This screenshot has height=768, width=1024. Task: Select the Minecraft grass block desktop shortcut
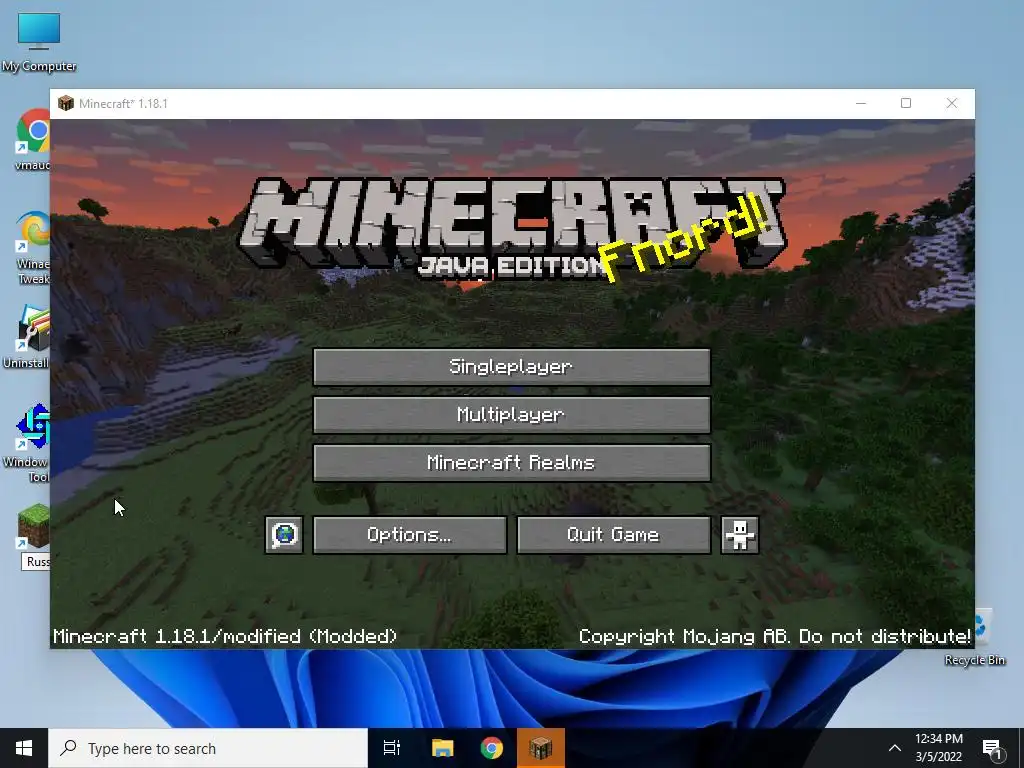click(x=34, y=536)
